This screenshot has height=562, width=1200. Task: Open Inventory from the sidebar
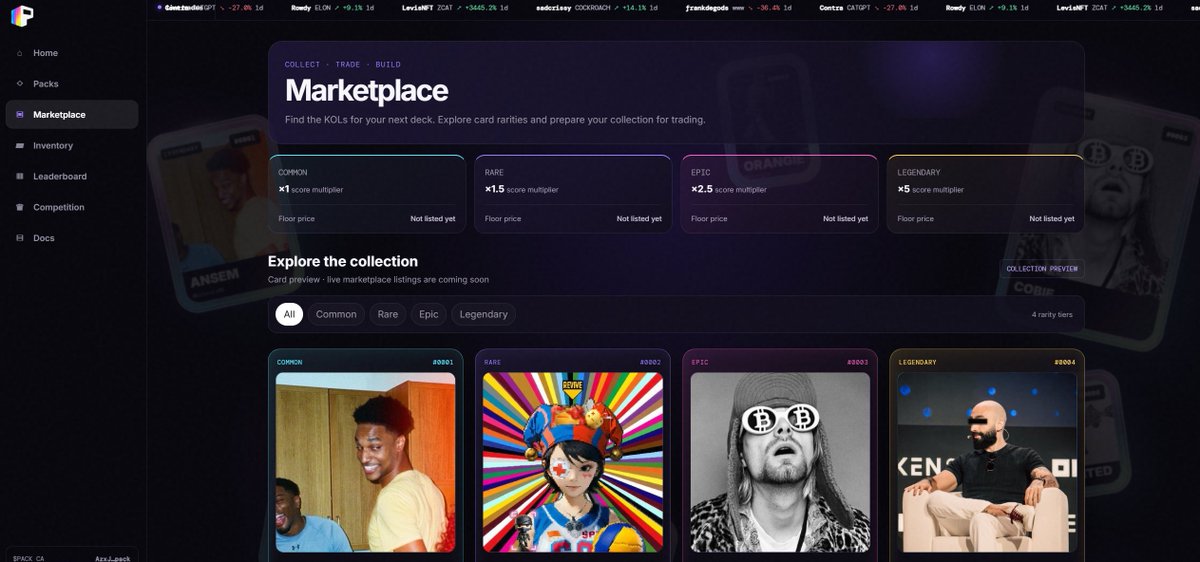(x=72, y=146)
